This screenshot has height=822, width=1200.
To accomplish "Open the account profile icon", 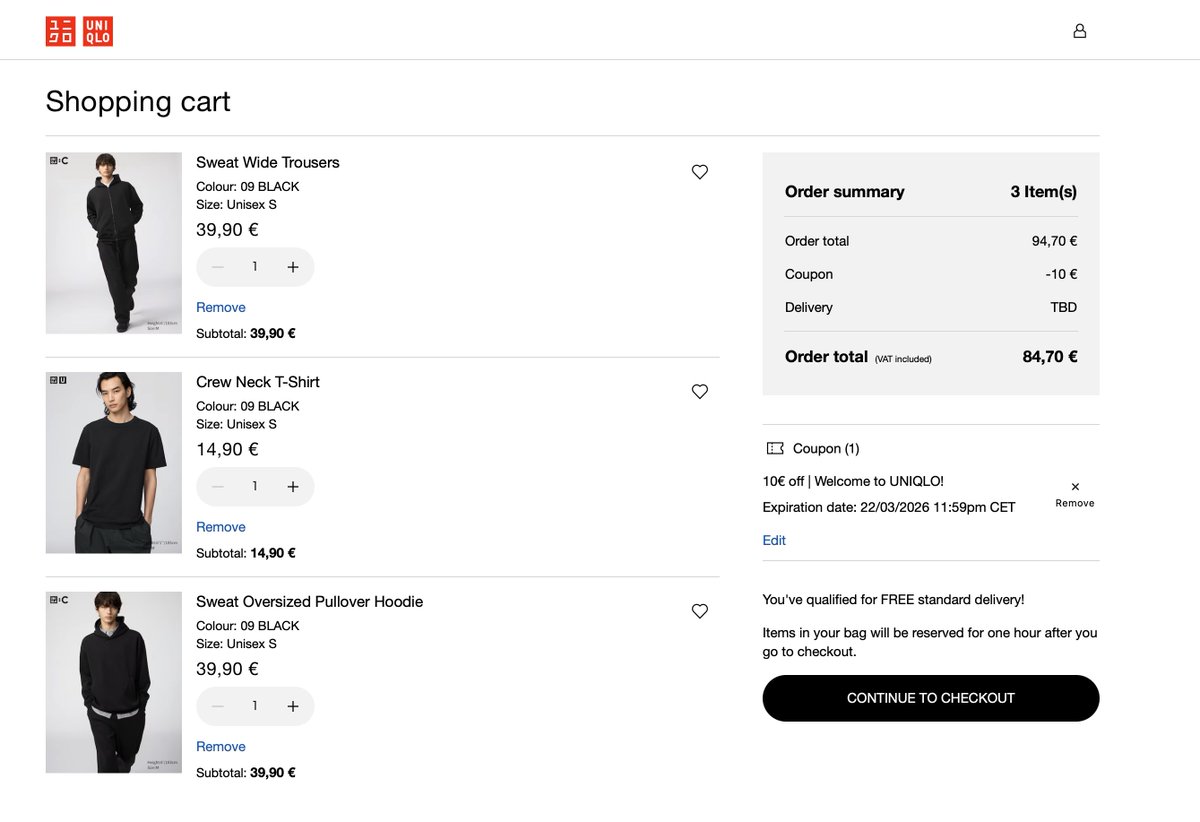I will click(1079, 31).
